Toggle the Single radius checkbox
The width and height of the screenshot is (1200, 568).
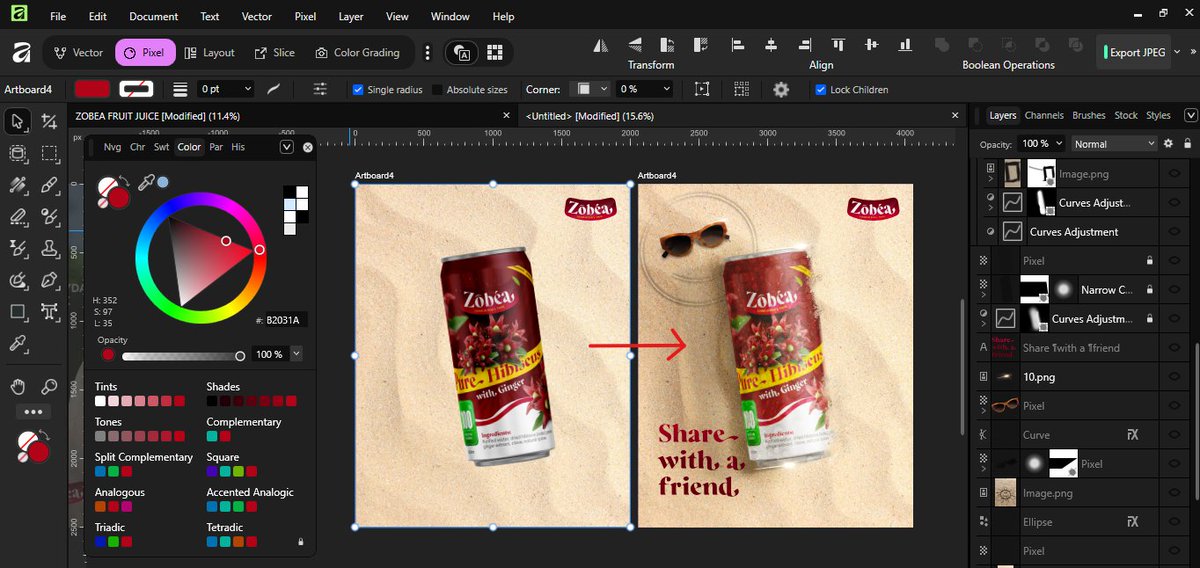click(x=358, y=89)
